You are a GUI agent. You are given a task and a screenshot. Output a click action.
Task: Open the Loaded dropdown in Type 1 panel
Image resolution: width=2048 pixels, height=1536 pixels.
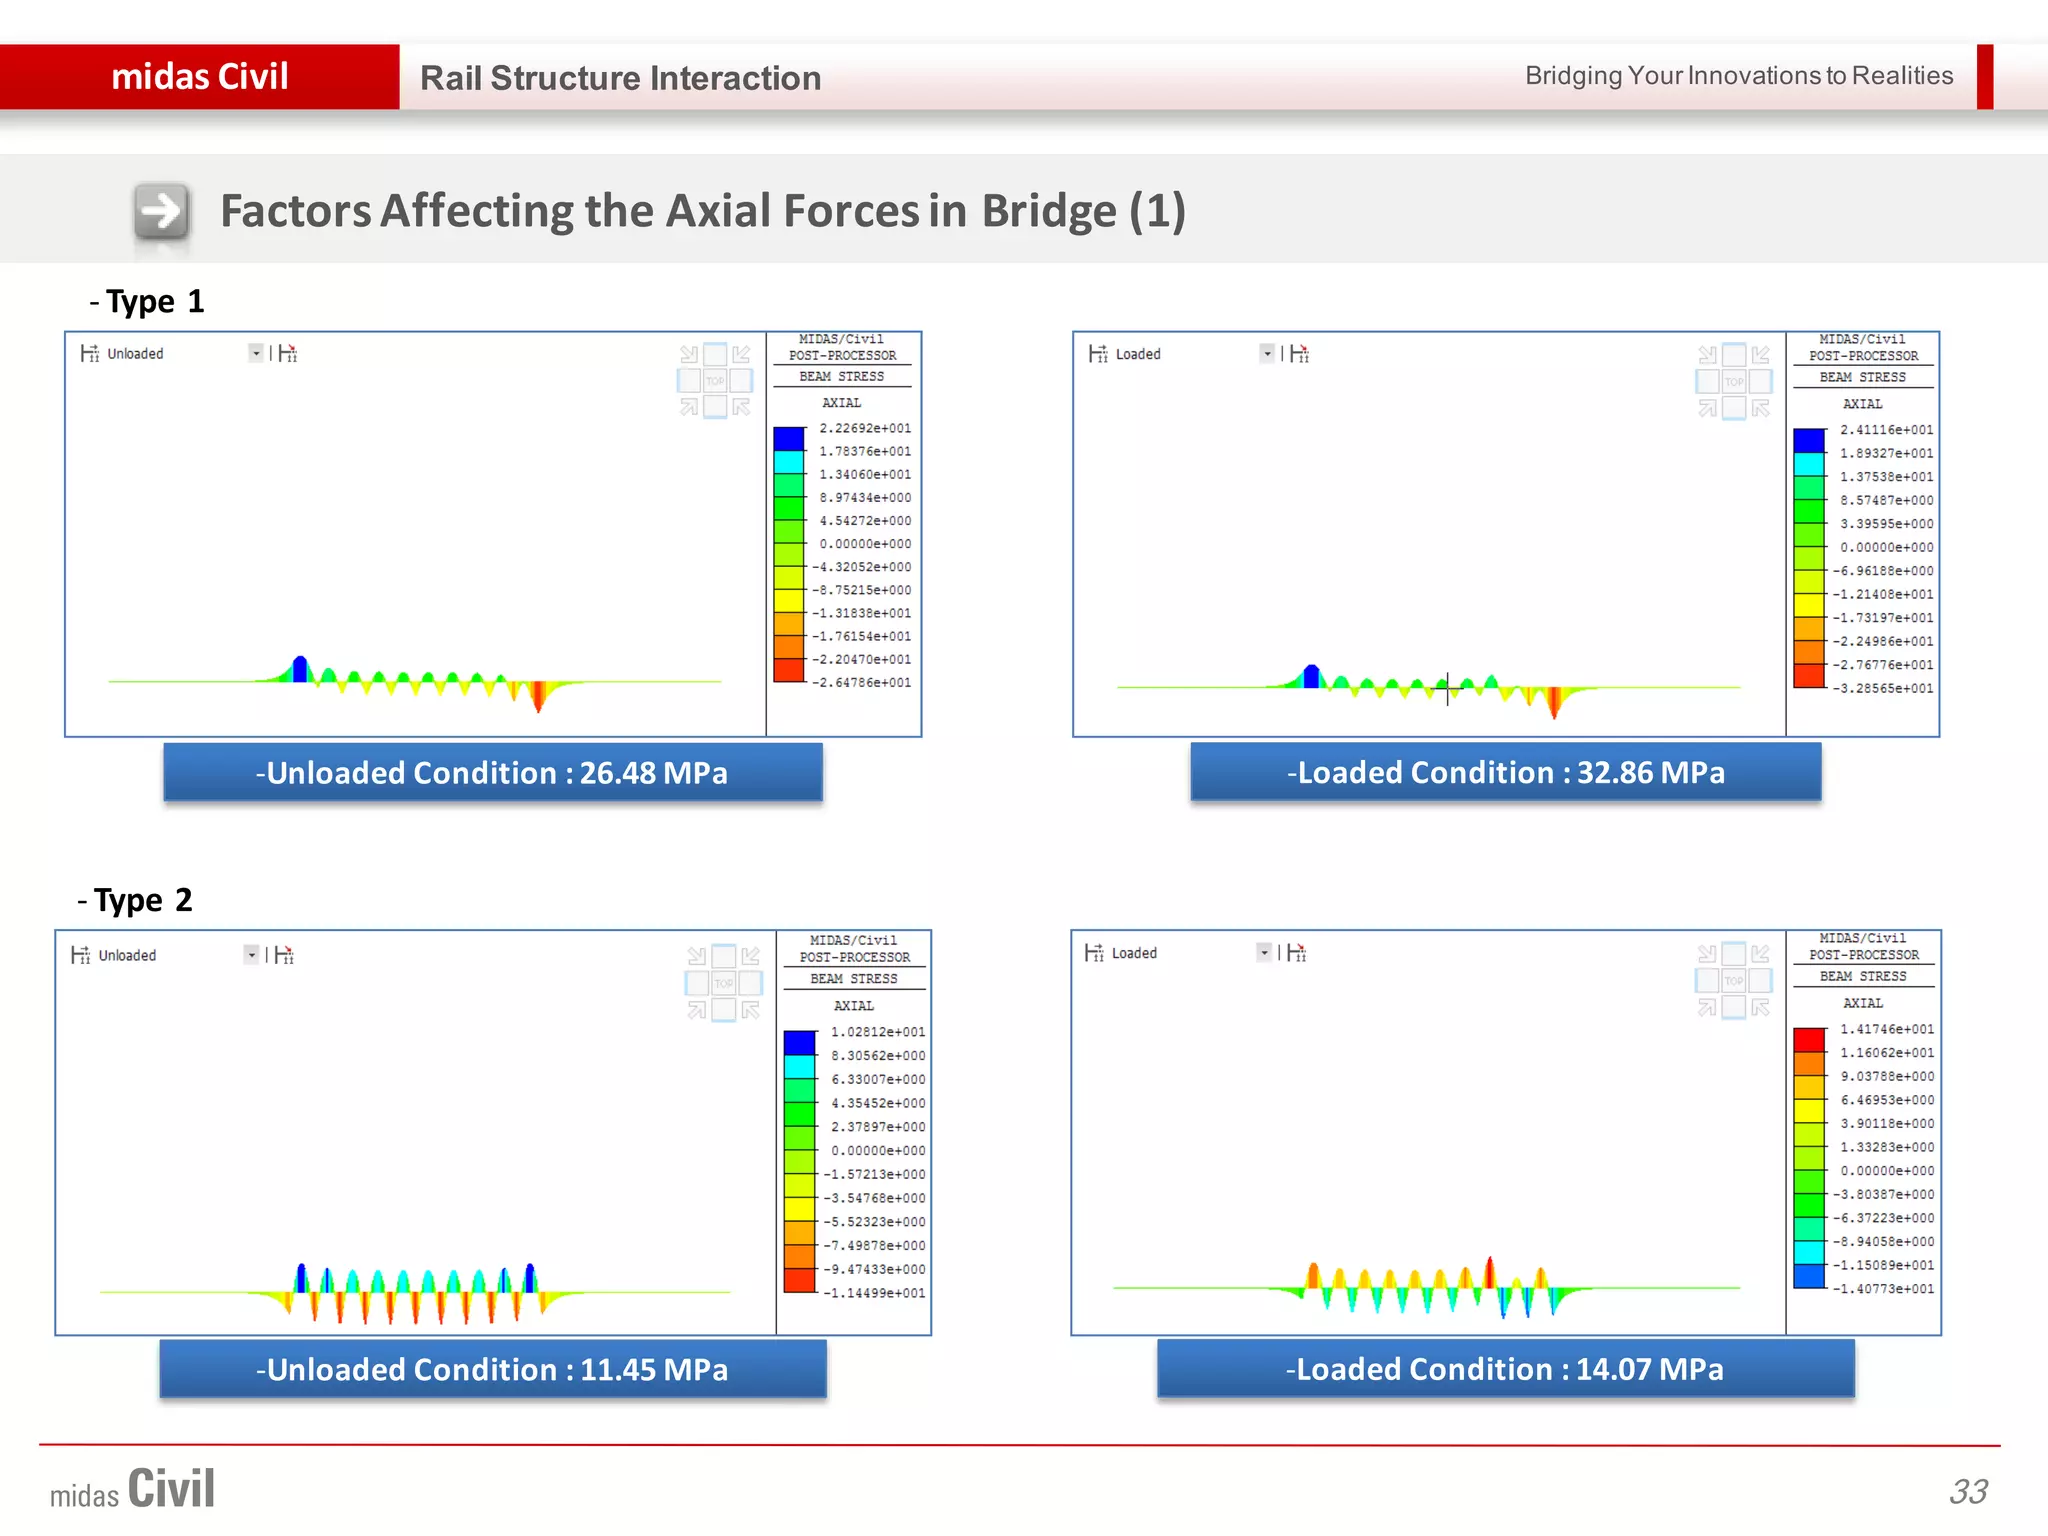(x=1267, y=353)
